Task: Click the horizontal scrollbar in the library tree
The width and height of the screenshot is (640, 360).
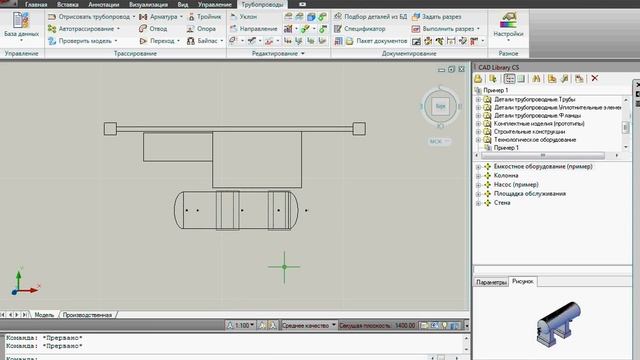Action: [542, 156]
